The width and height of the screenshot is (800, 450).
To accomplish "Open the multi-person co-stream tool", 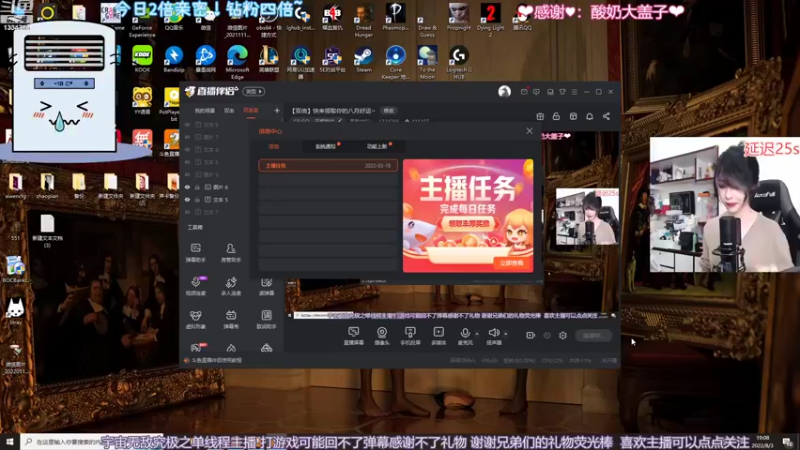I will click(x=231, y=286).
